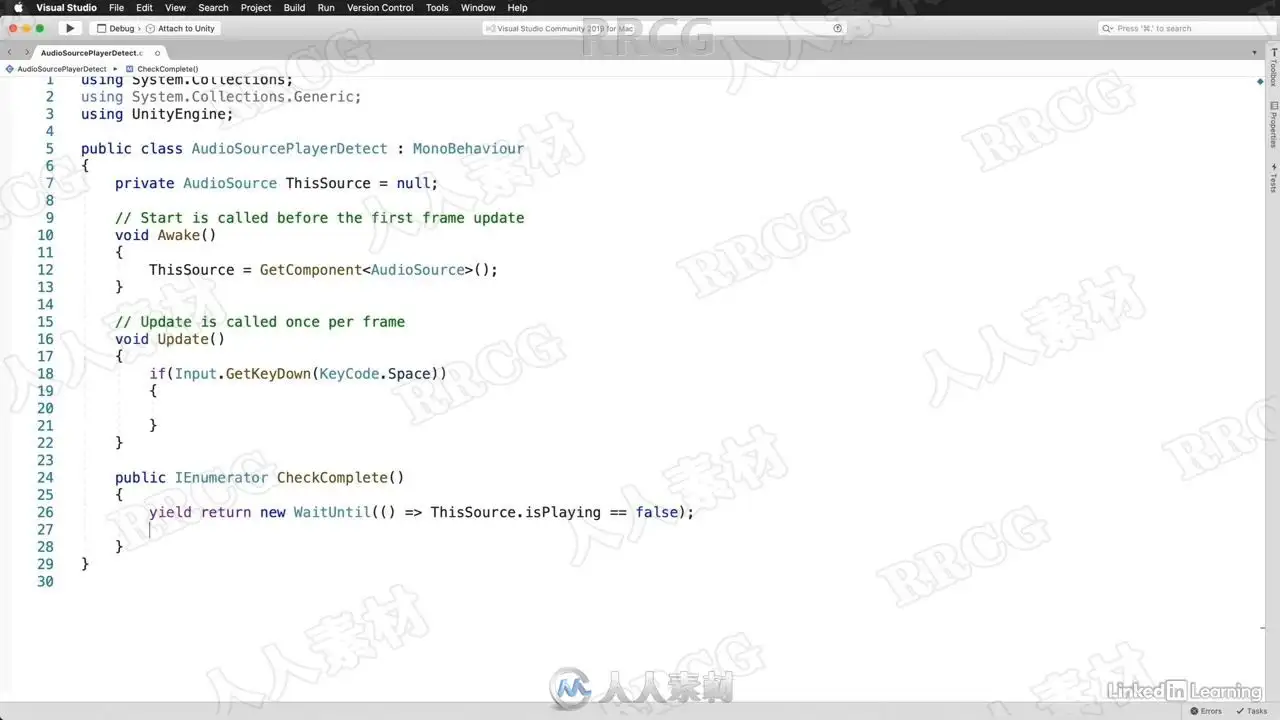Open the Visual Studio application menu
Screen dimensions: 1280x720
point(66,8)
